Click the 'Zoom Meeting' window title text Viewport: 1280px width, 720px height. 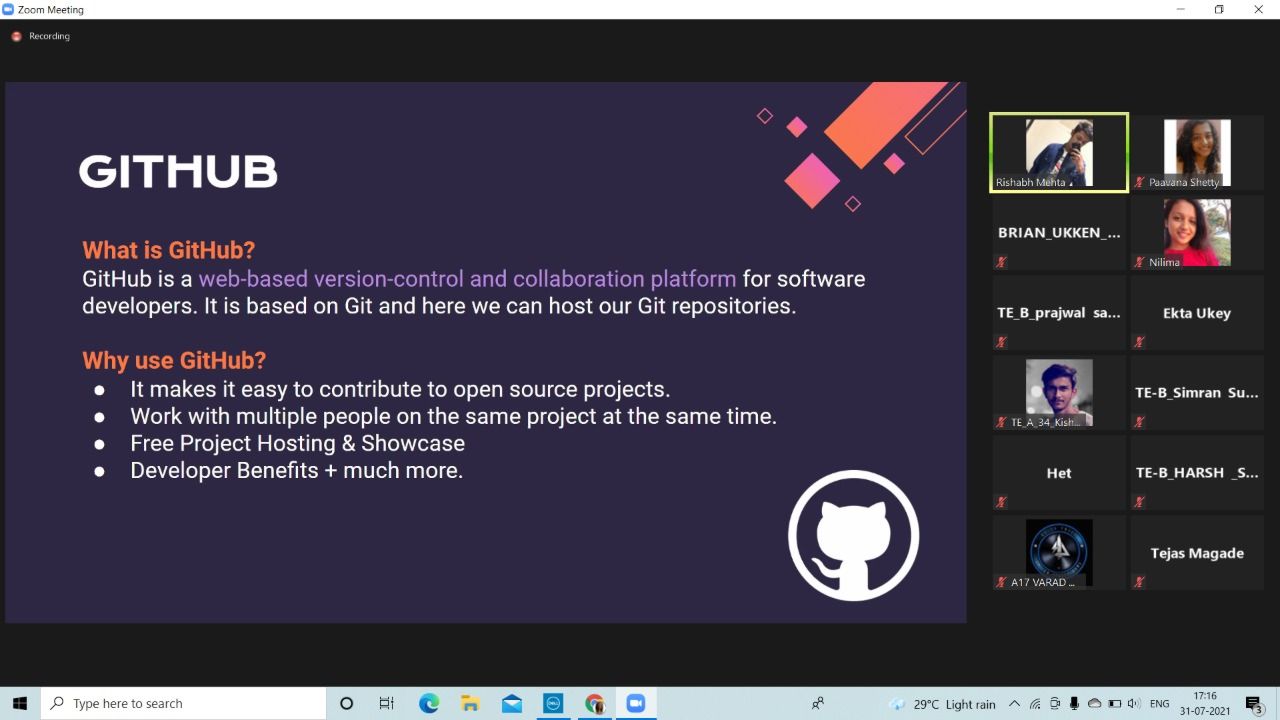[x=51, y=9]
